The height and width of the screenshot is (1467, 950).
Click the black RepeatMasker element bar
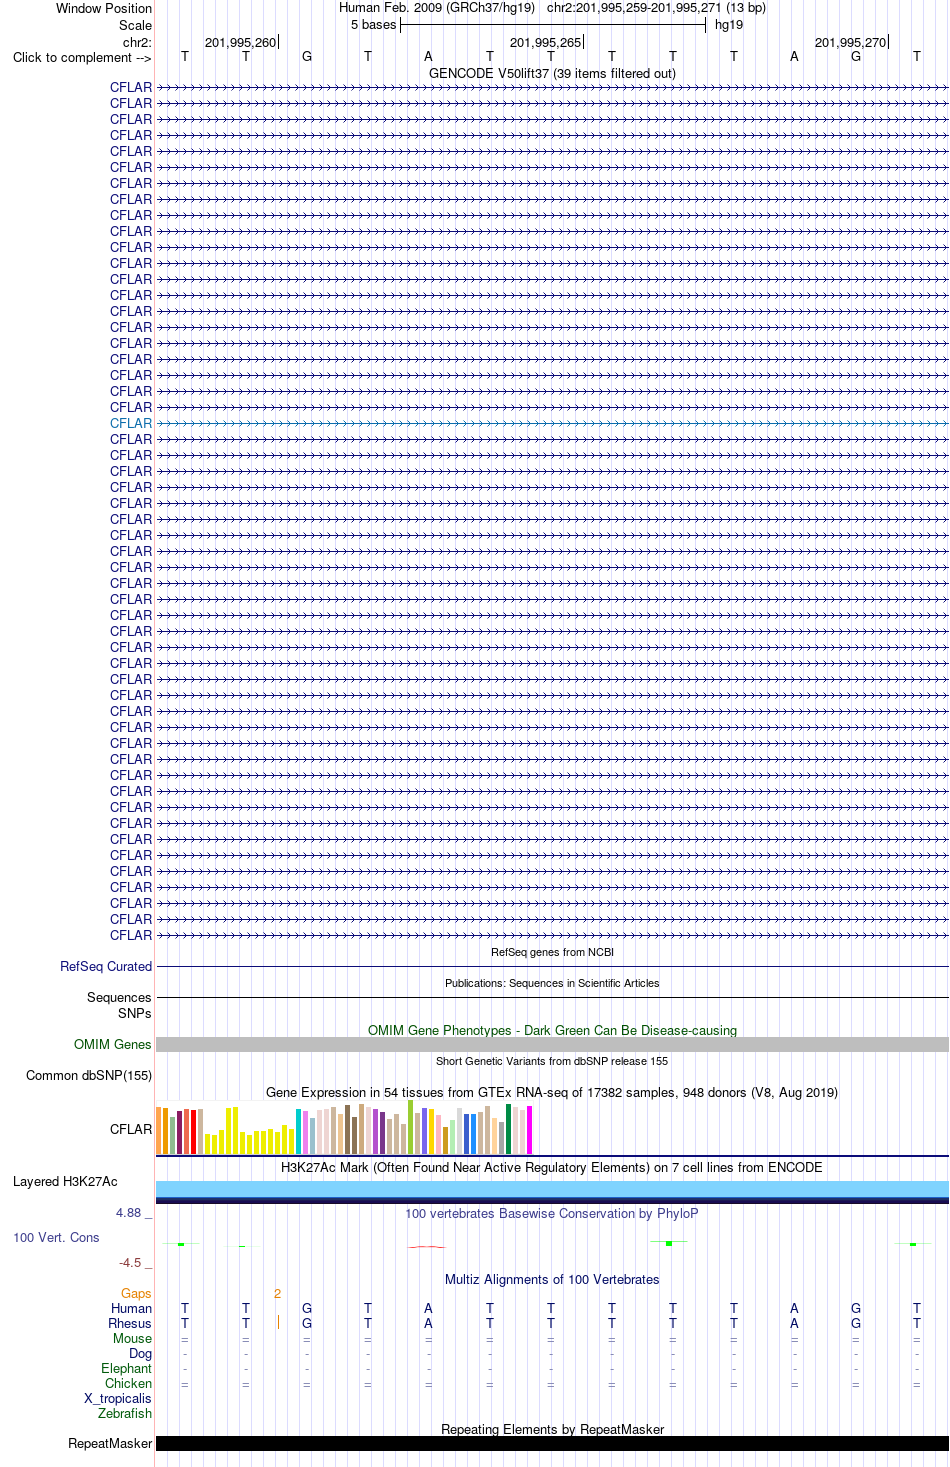[552, 1443]
